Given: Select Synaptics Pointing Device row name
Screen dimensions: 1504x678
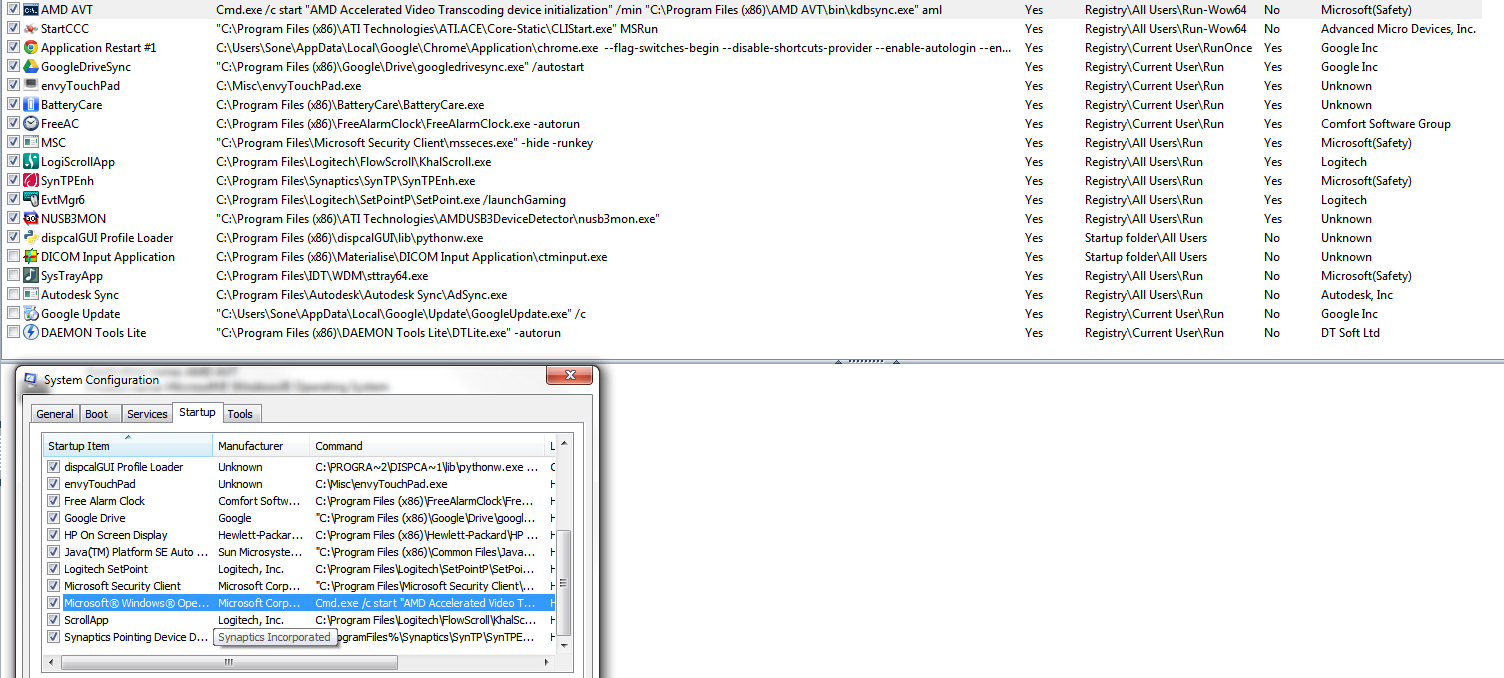Looking at the screenshot, I should pyautogui.click(x=137, y=637).
